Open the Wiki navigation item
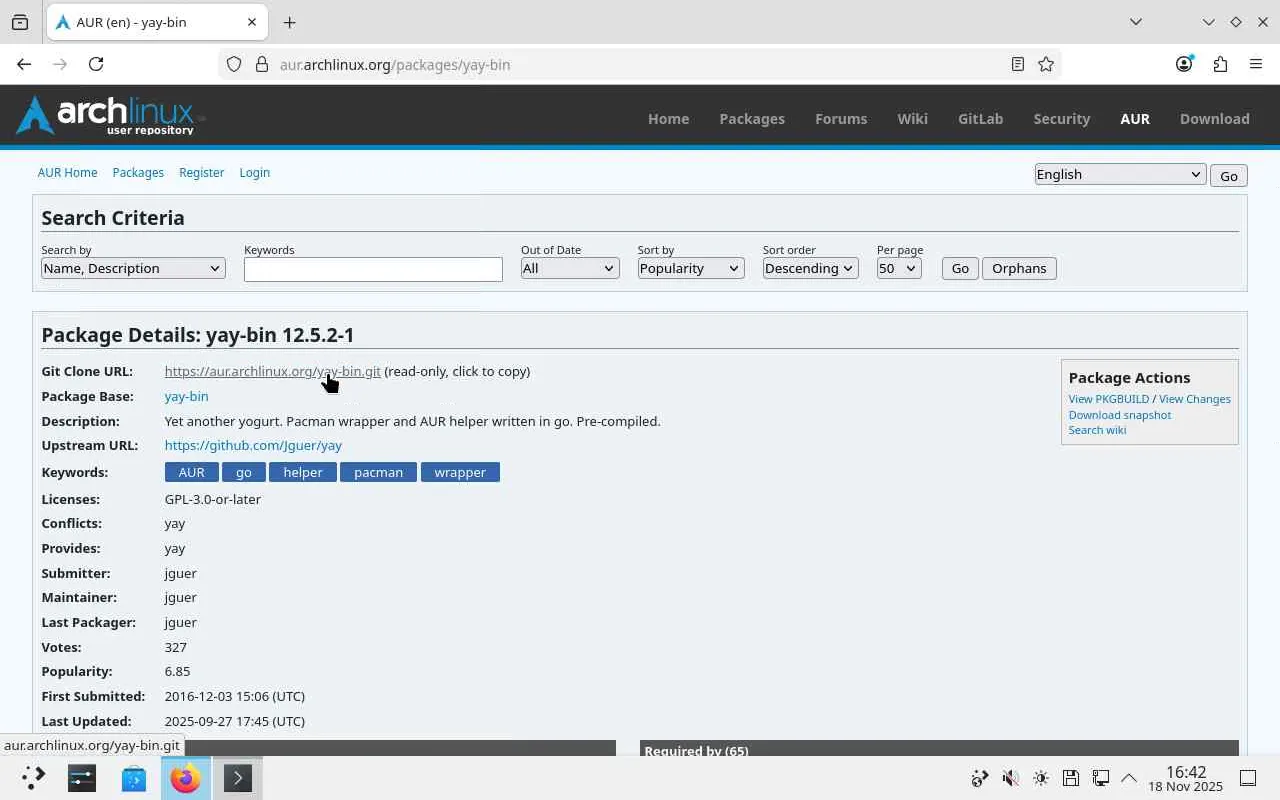Image resolution: width=1280 pixels, height=800 pixels. [912, 118]
